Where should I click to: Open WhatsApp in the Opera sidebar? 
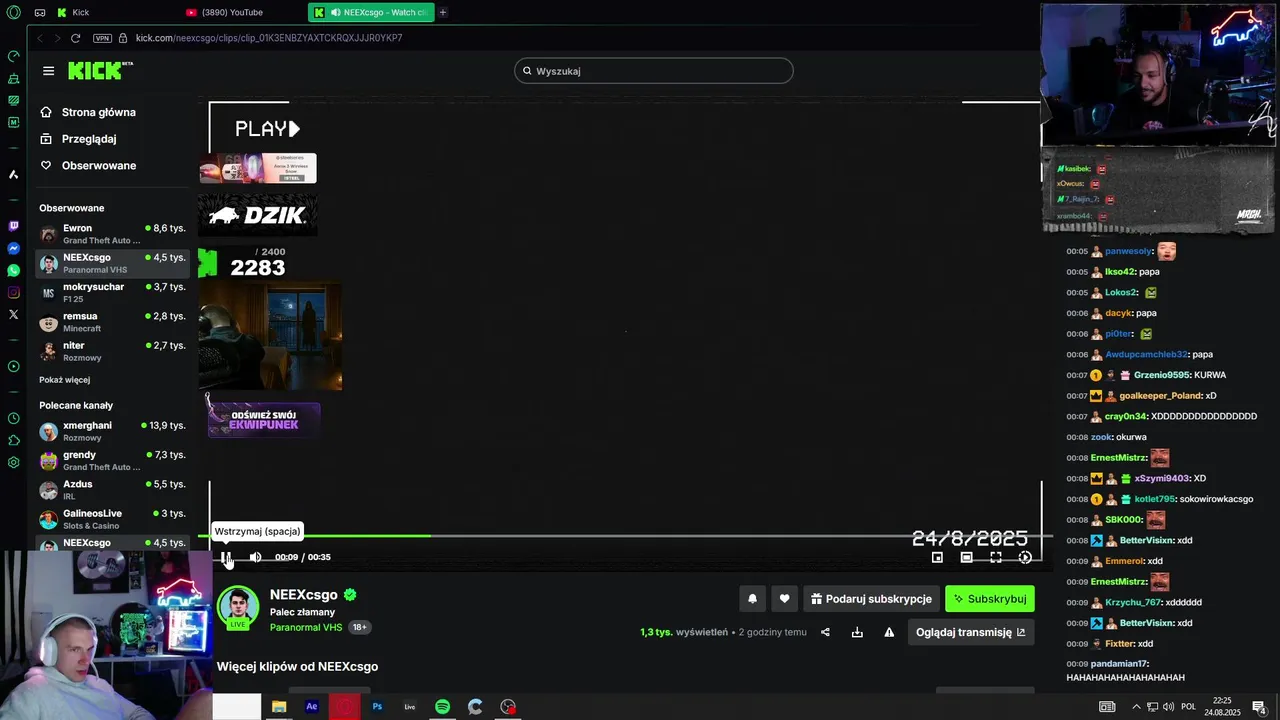(13, 270)
